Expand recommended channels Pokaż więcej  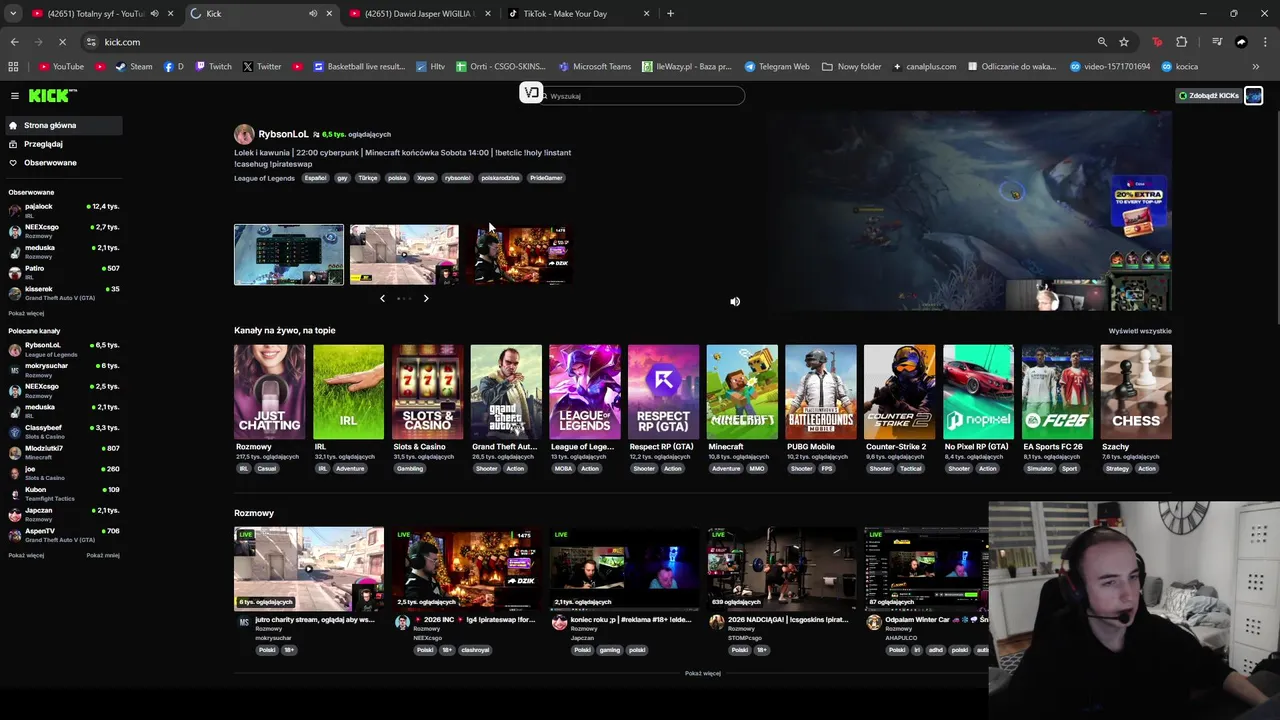point(26,555)
